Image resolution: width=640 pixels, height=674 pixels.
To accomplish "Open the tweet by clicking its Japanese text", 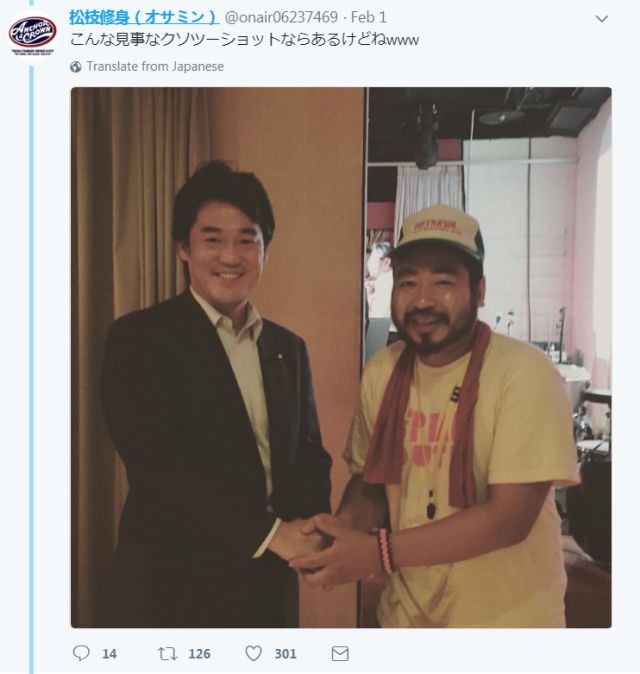I will (x=244, y=40).
